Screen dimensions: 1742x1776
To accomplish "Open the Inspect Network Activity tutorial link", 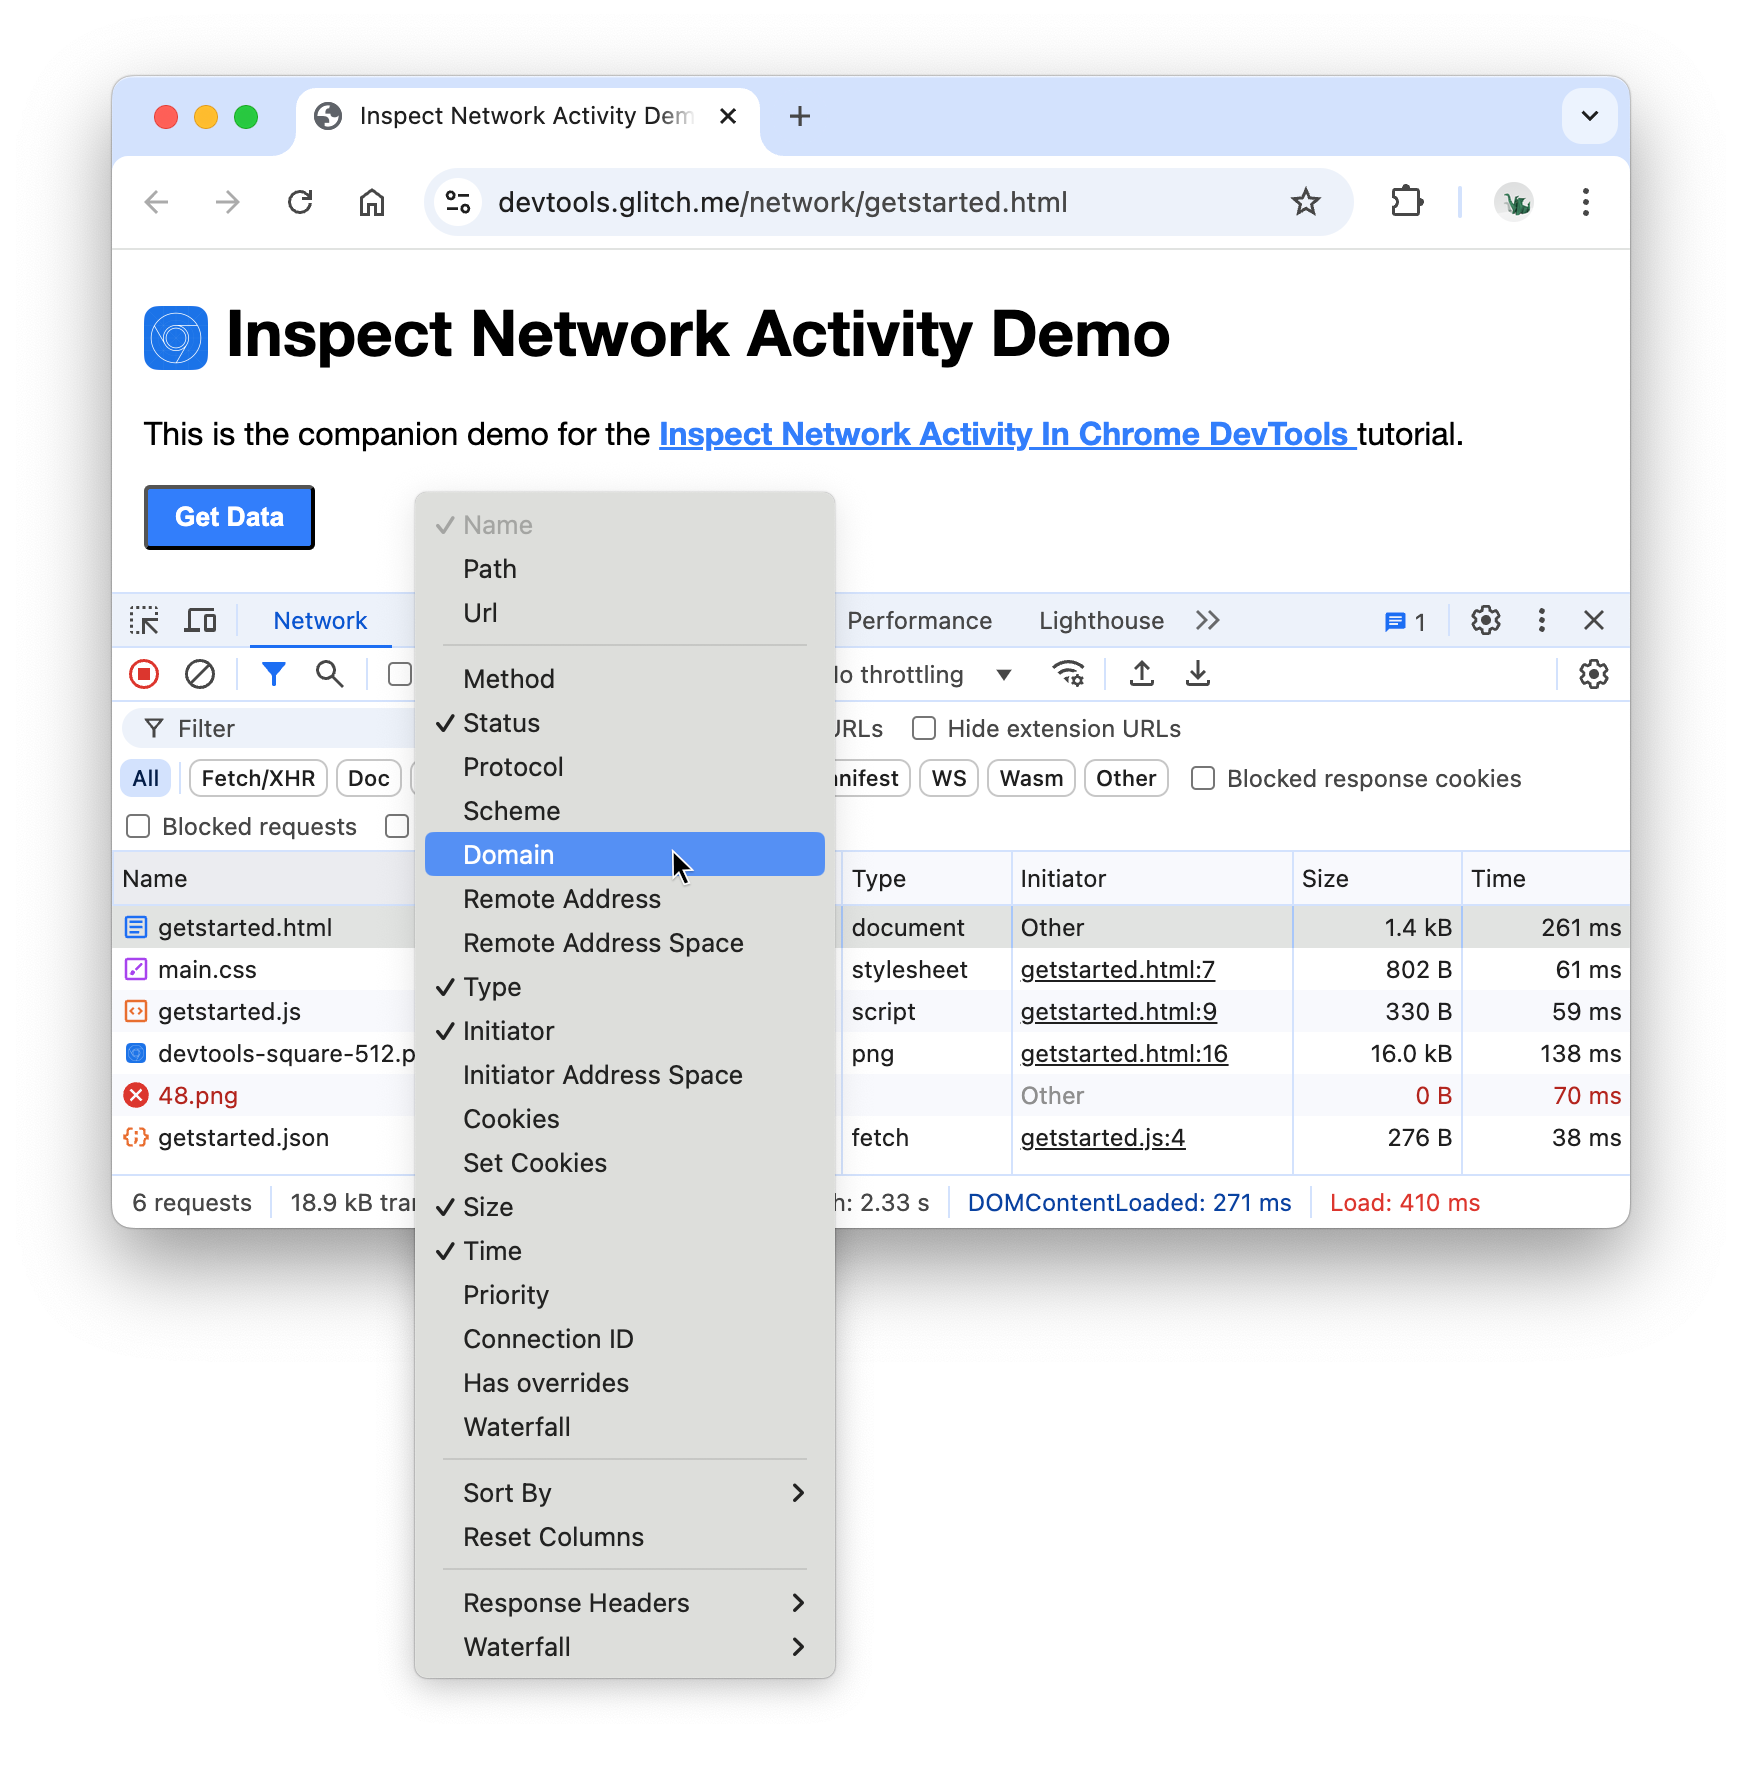I will point(1006,434).
